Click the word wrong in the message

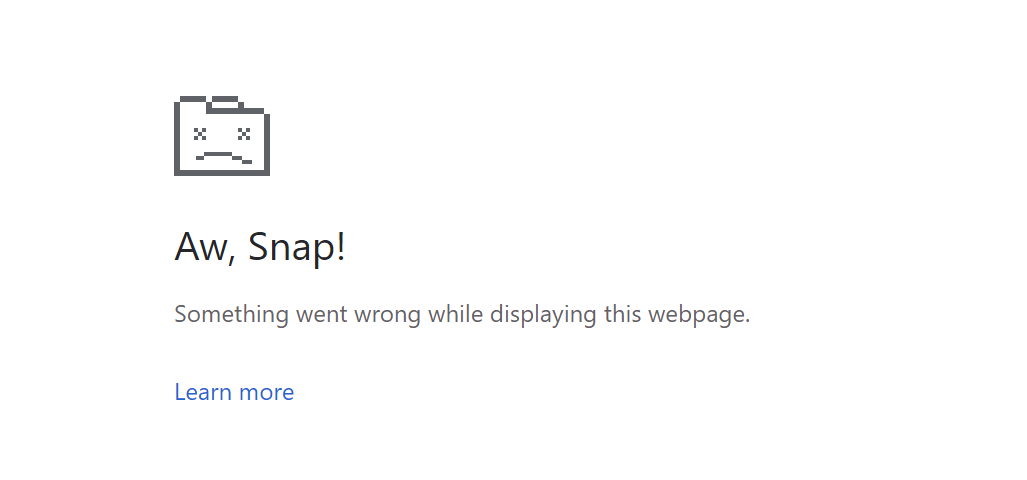point(387,316)
